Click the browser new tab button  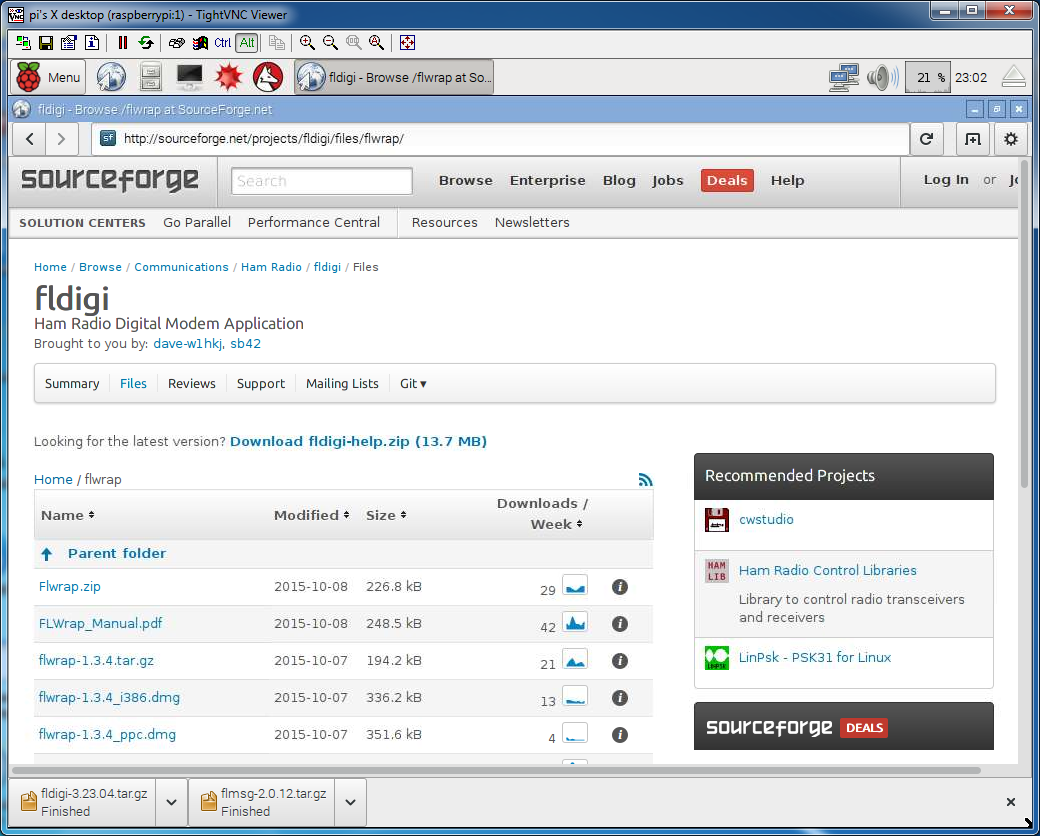point(972,139)
